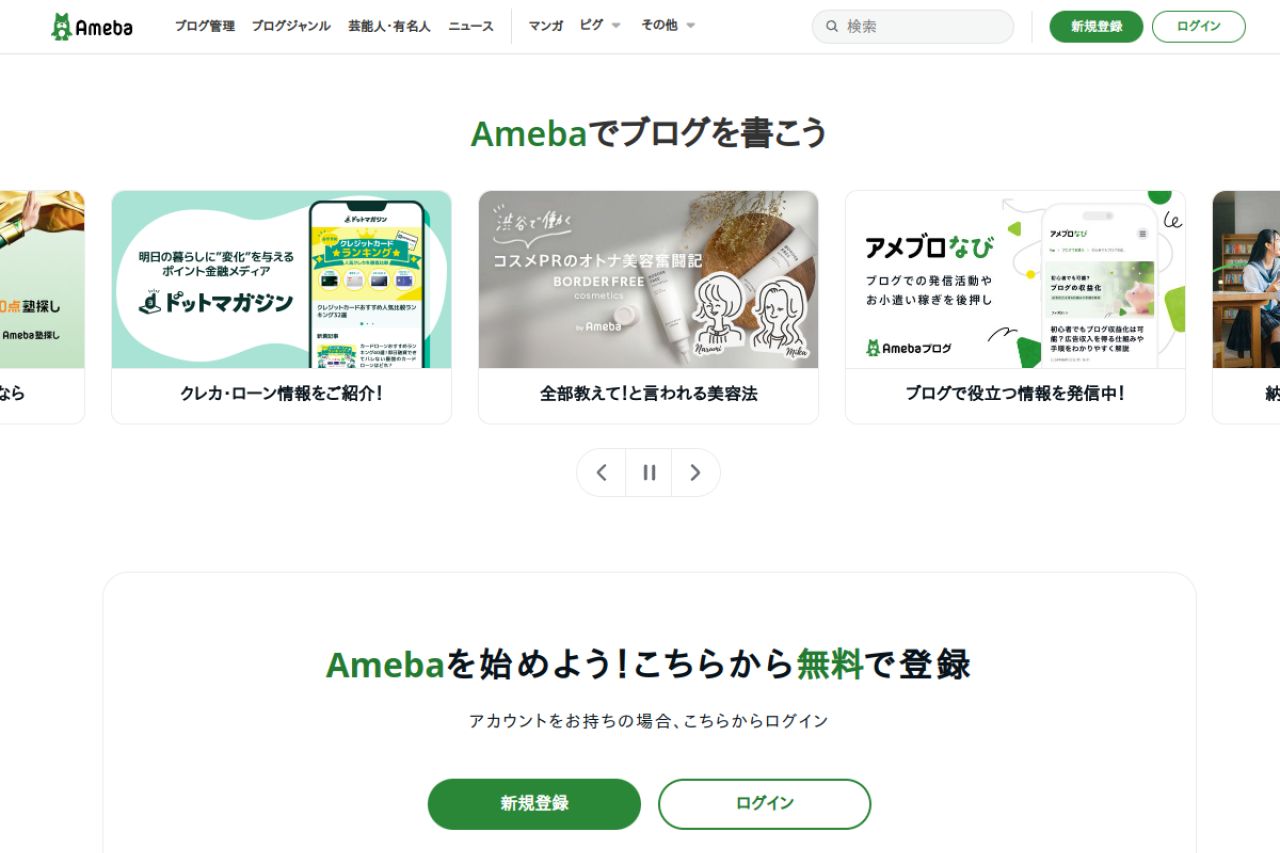
Task: Click the search magnifier icon
Action: [x=832, y=27]
